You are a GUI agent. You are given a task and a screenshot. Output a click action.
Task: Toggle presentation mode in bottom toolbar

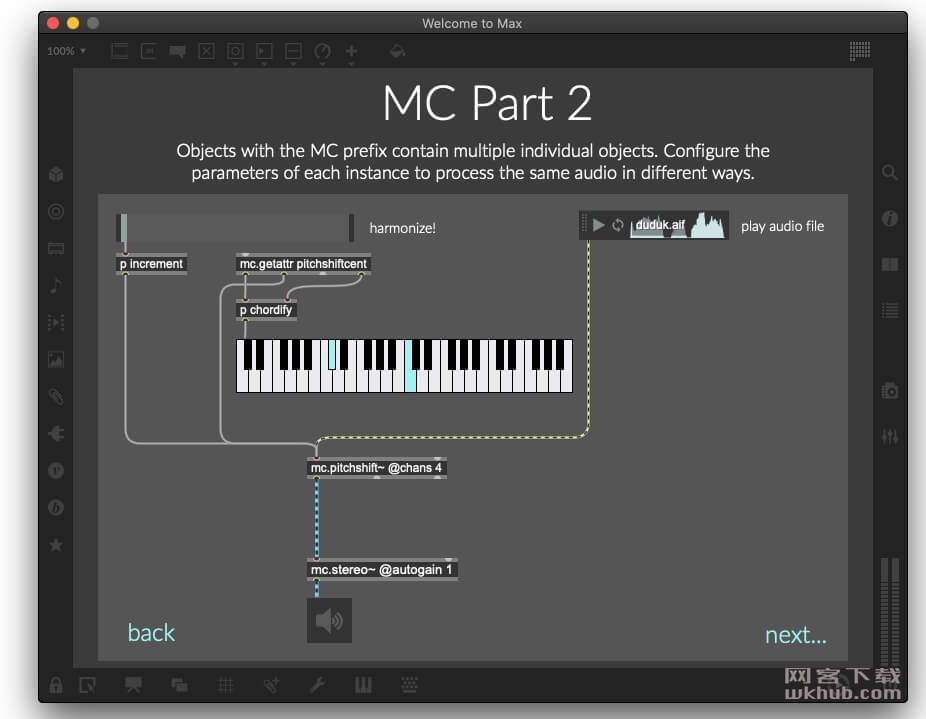tap(133, 685)
